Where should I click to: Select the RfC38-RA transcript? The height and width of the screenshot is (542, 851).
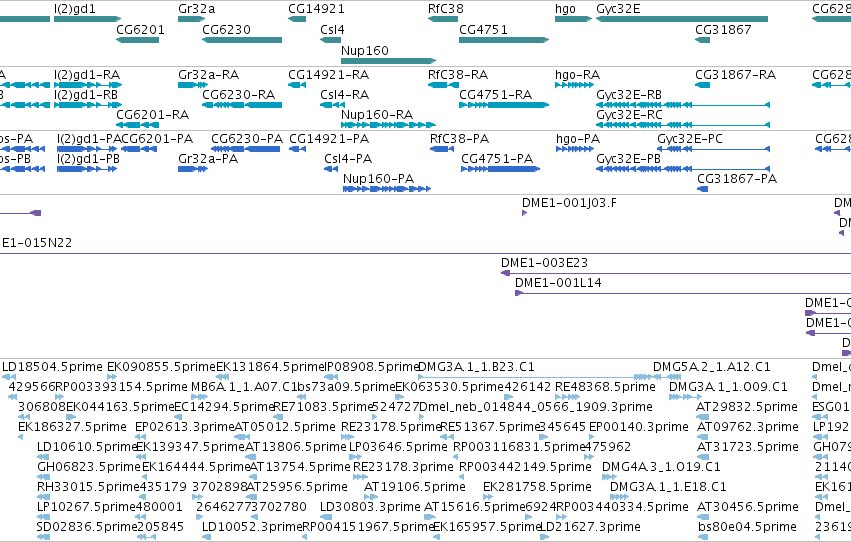[x=443, y=85]
